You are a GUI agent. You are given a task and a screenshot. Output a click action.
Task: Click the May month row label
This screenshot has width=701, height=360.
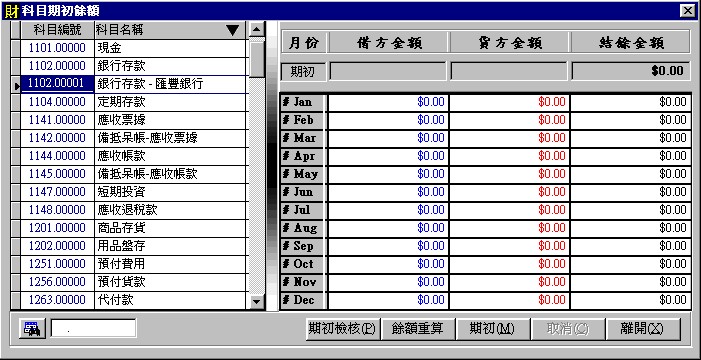point(303,174)
